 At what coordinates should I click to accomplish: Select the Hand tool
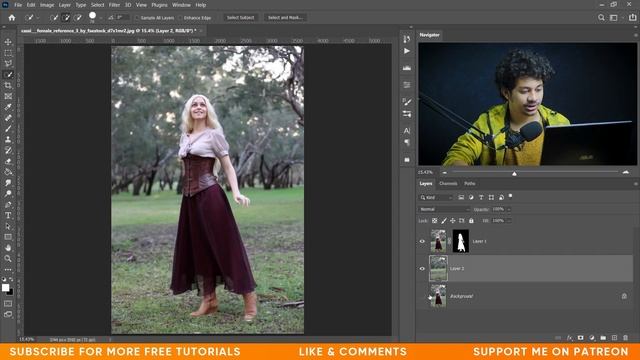coord(8,248)
